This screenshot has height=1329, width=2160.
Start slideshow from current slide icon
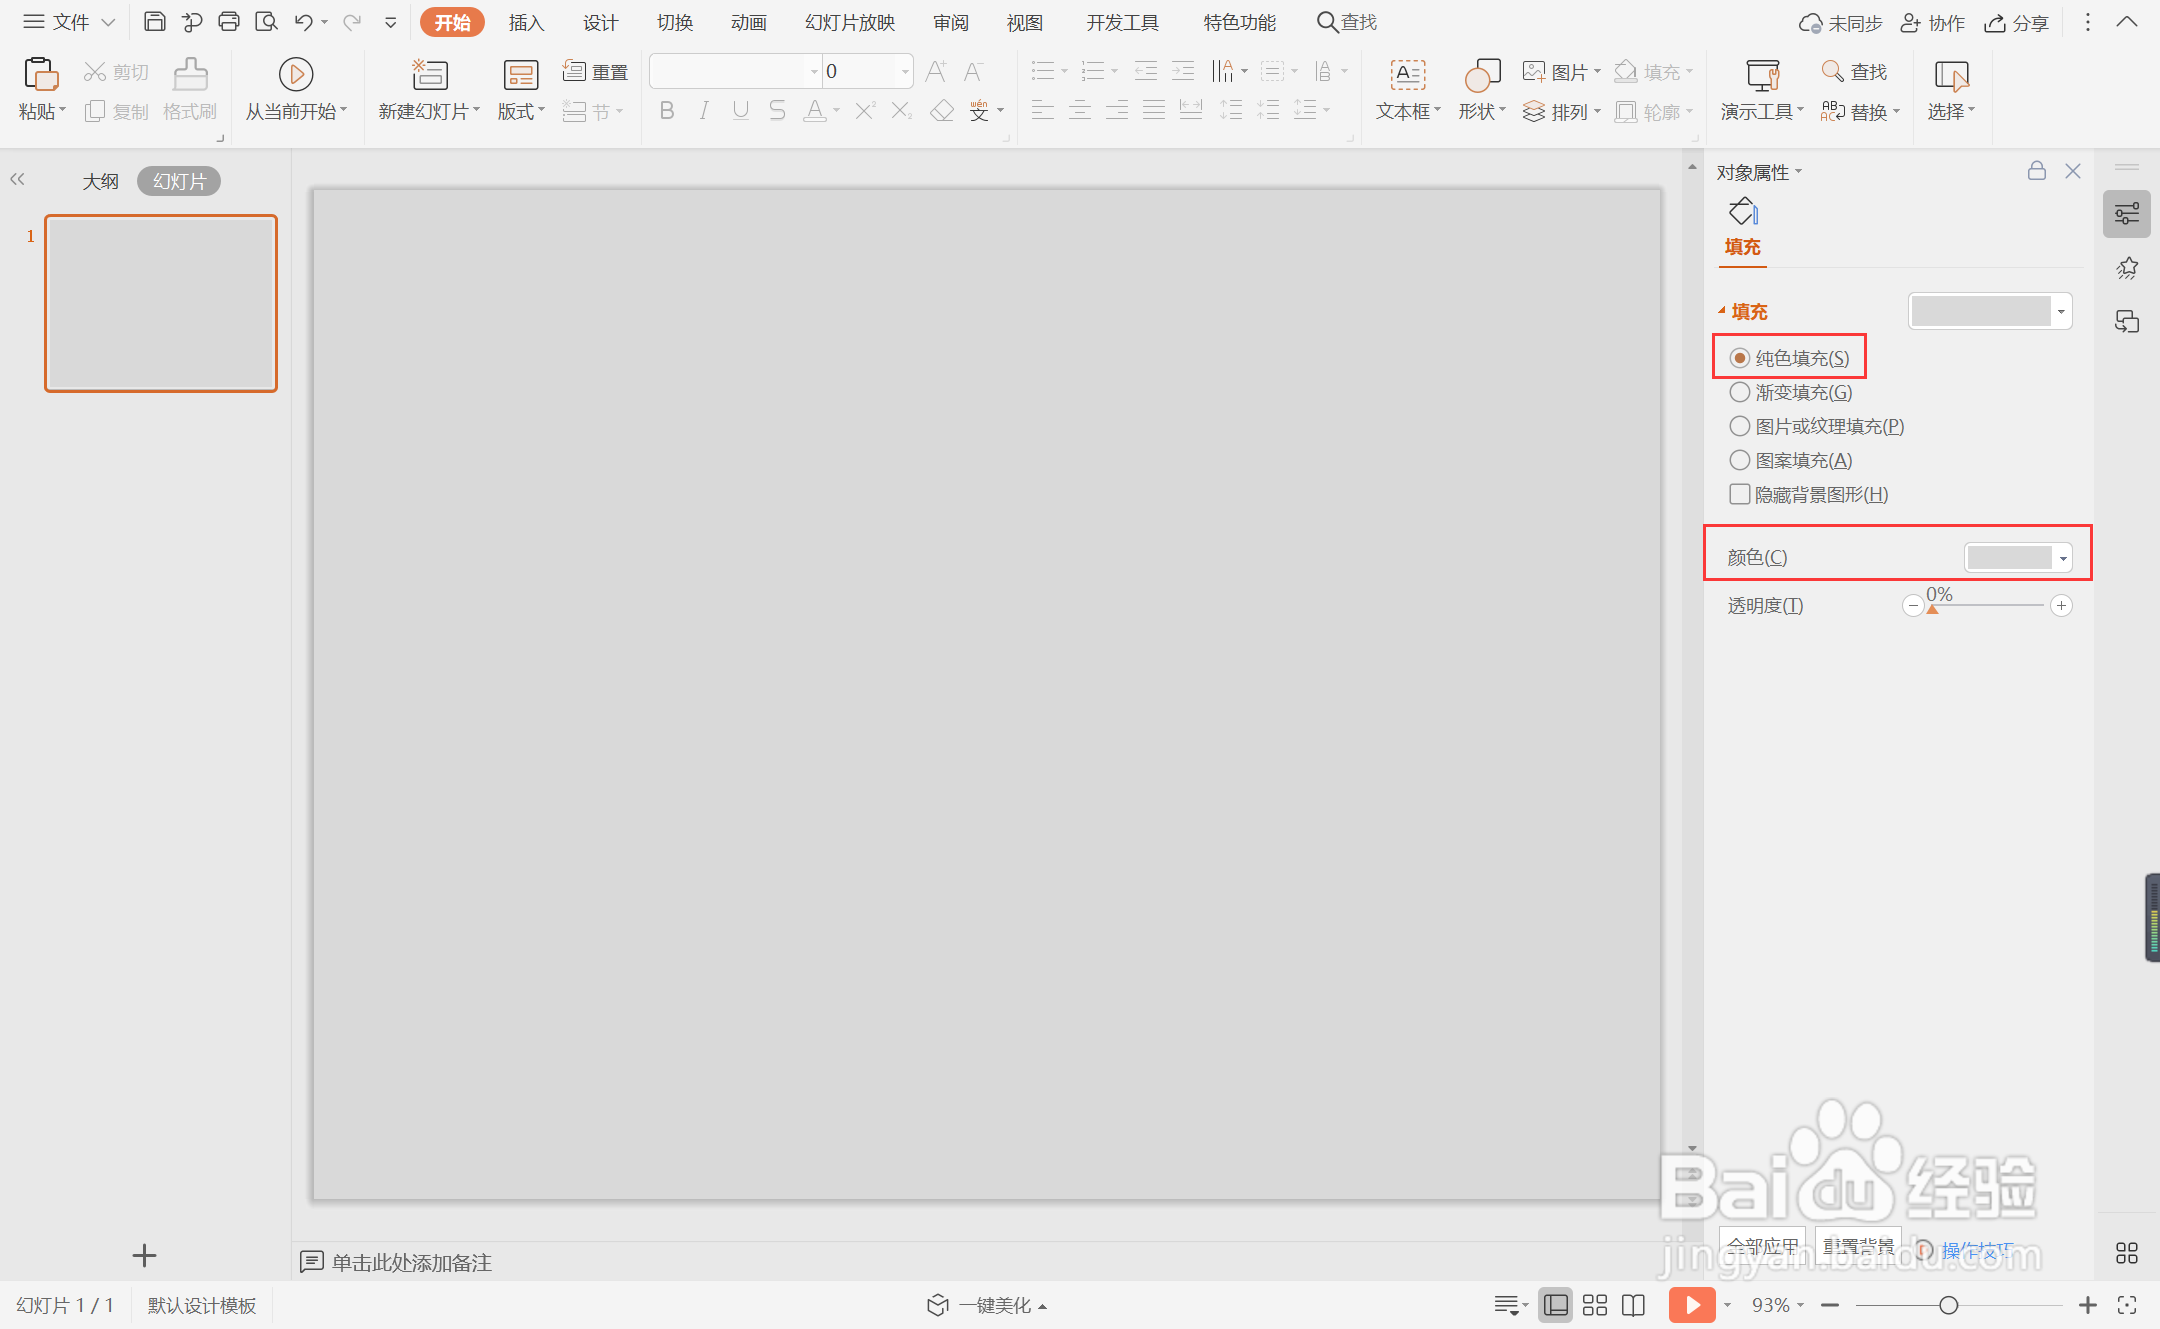pyautogui.click(x=296, y=74)
